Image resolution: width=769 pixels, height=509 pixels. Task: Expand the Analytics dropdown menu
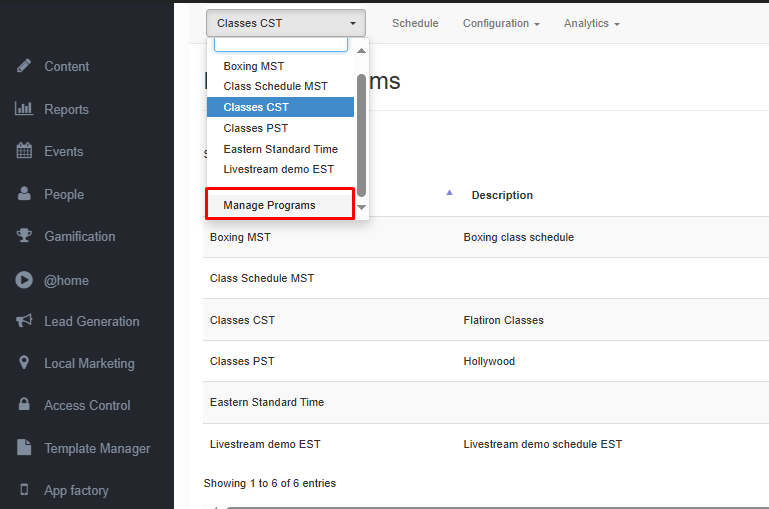coord(591,23)
